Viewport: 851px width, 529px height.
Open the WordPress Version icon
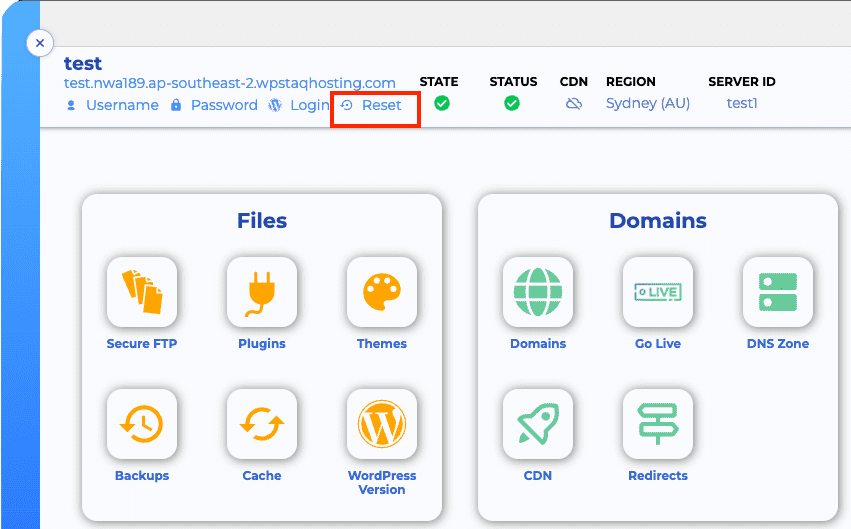(x=382, y=424)
